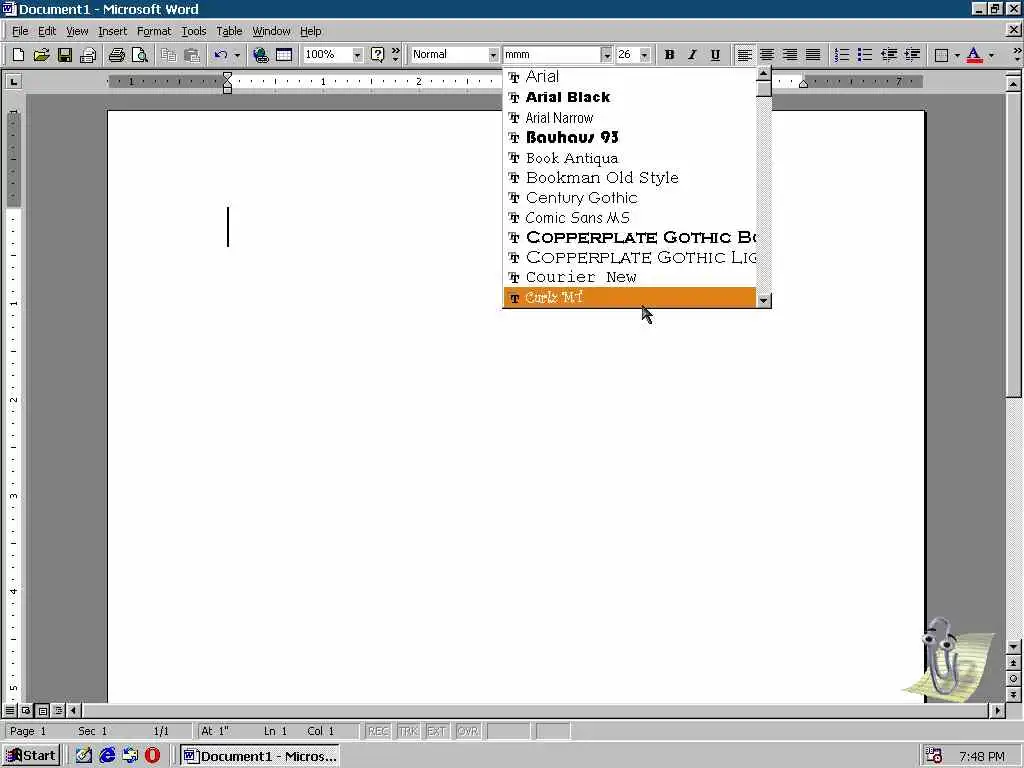Click the Select Browse Object button

1013,679
